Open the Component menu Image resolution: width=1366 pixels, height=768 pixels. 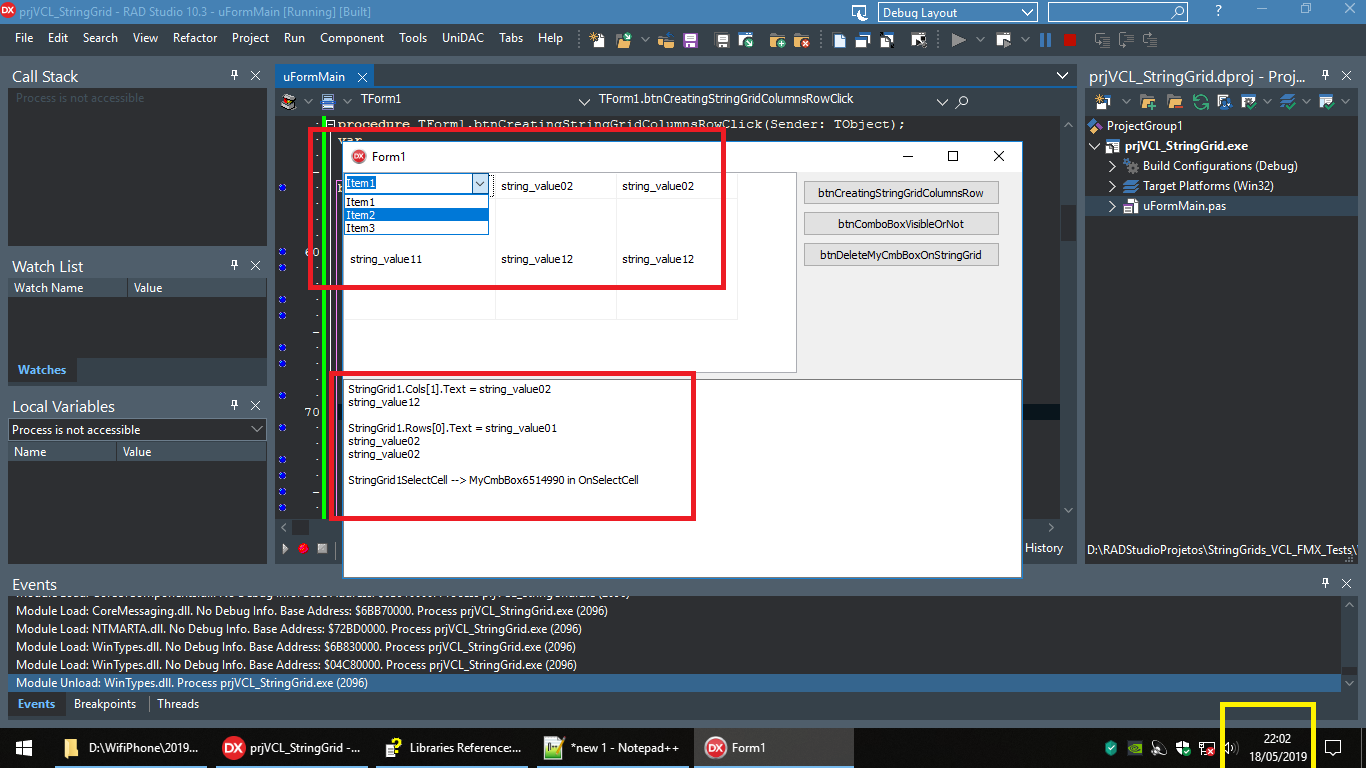352,38
